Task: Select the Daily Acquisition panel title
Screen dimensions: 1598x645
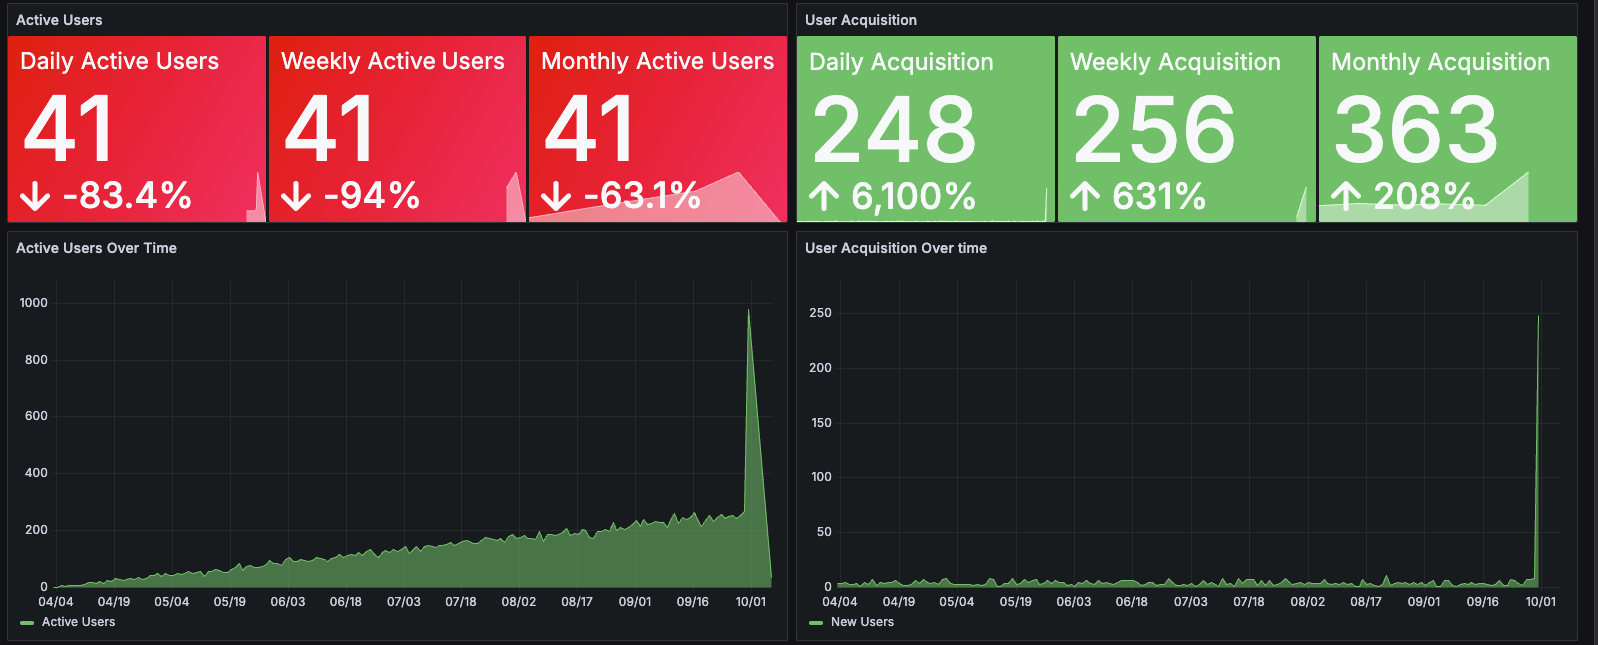Action: [901, 62]
